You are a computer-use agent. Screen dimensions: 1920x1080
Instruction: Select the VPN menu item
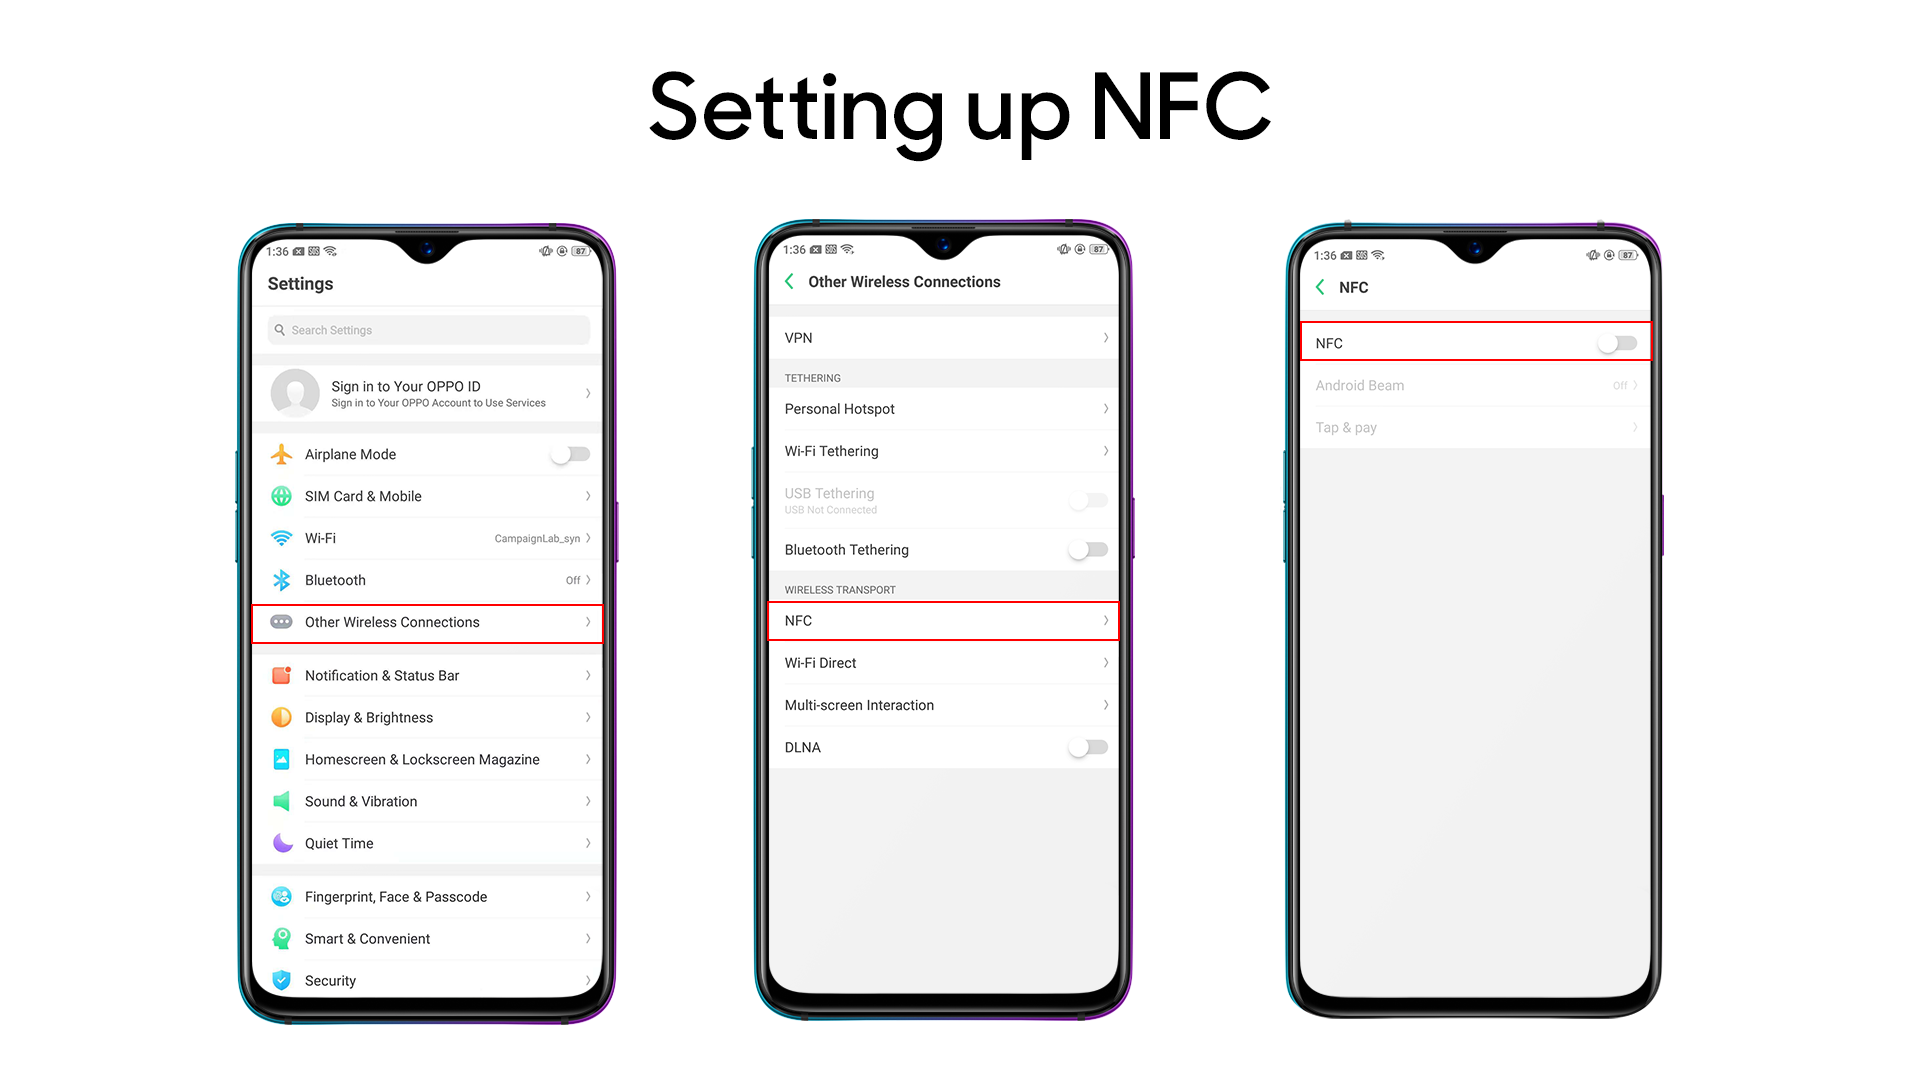pyautogui.click(x=944, y=338)
